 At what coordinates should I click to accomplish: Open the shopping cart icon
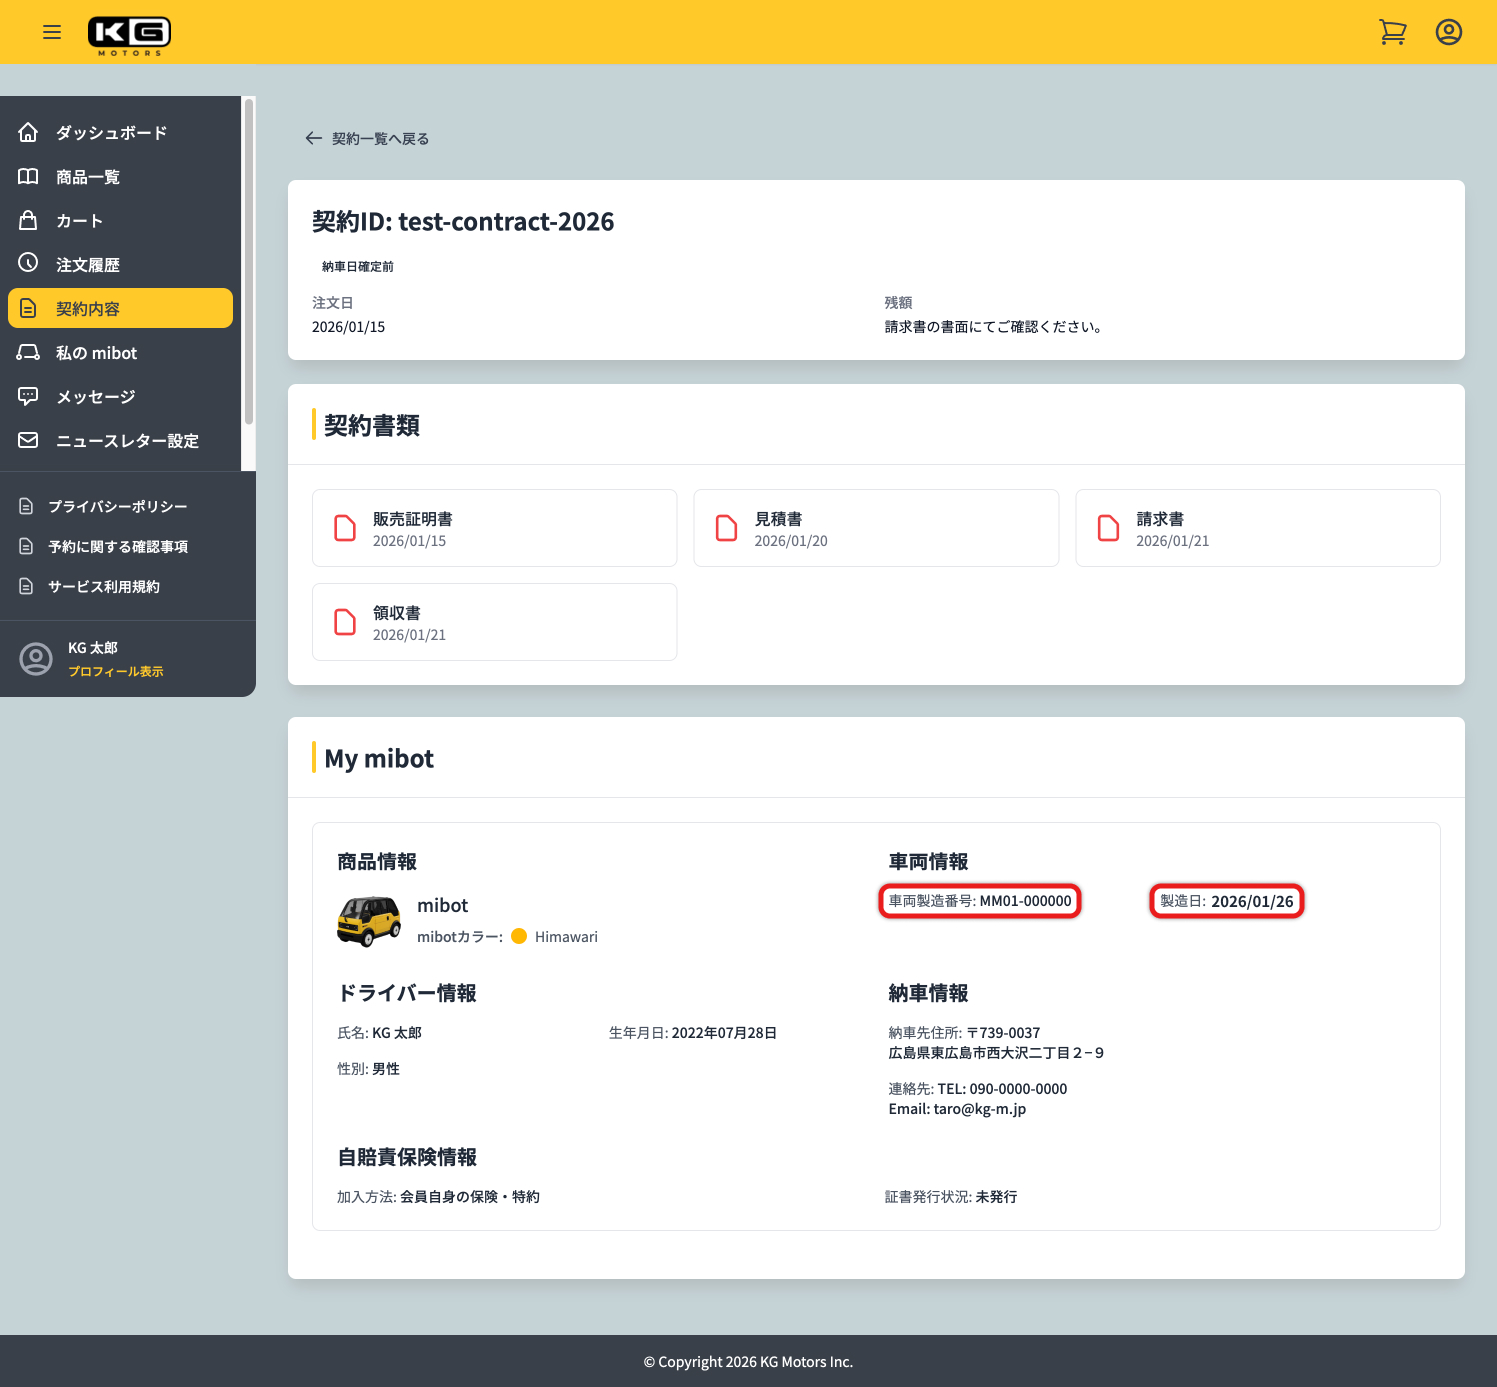tap(1392, 31)
